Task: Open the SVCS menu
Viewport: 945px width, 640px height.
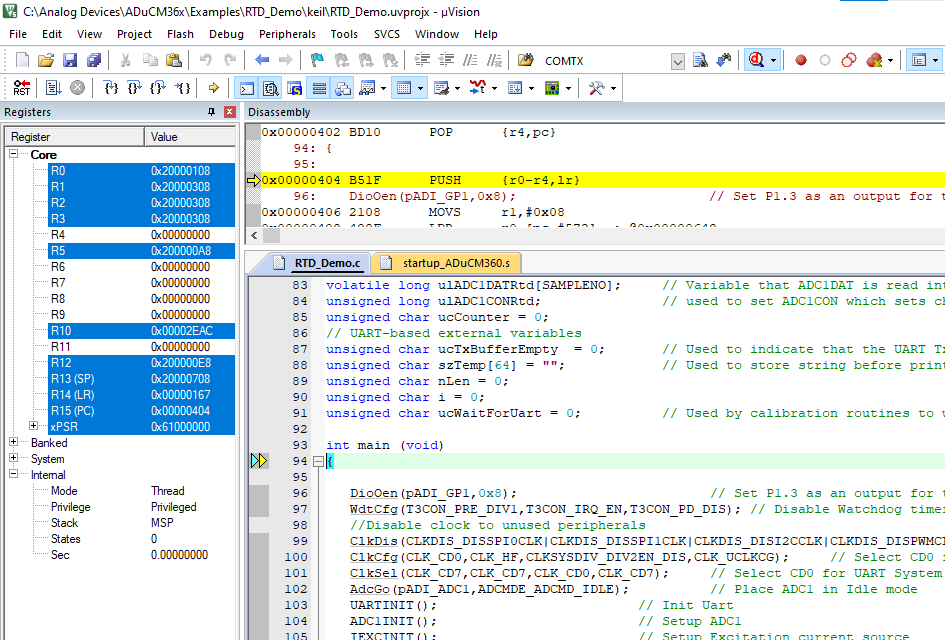Action: tap(386, 34)
